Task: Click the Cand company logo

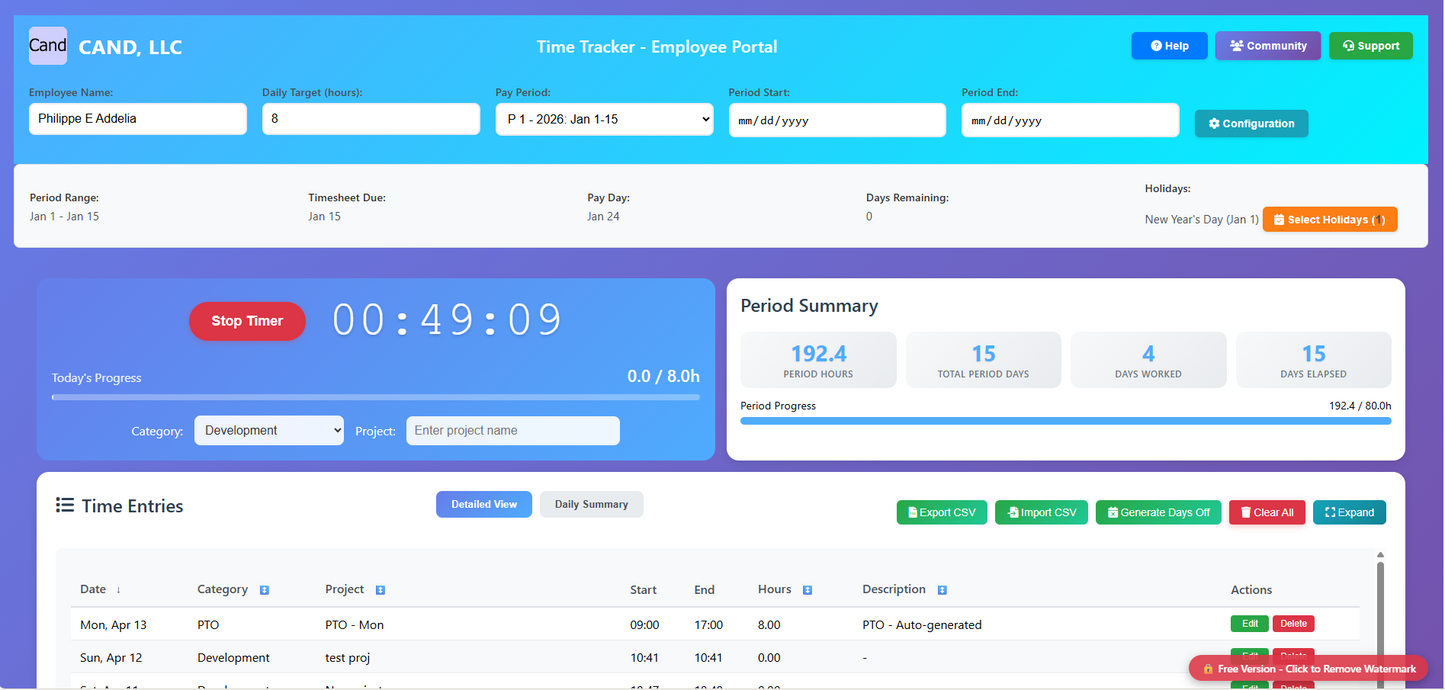Action: coord(48,46)
